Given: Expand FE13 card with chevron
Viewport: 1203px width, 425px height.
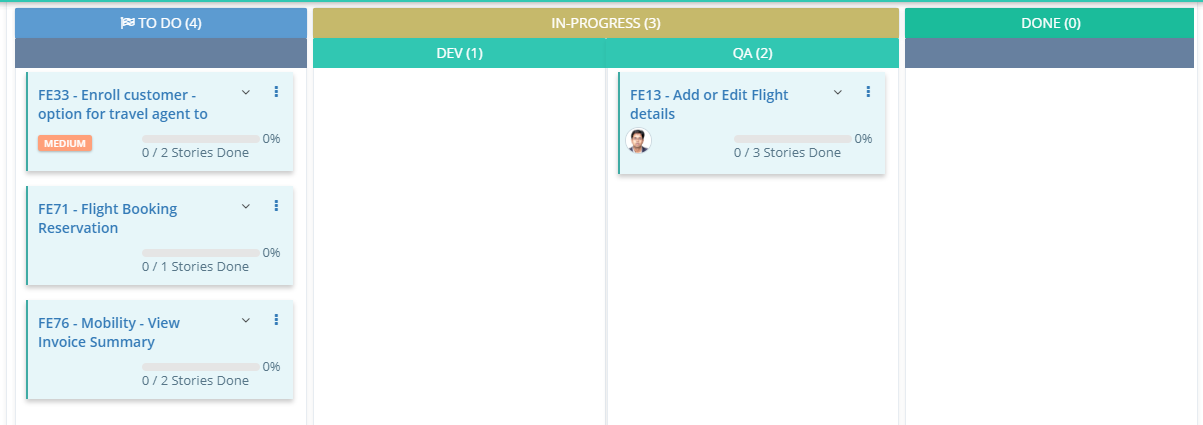Looking at the screenshot, I should point(838,92).
